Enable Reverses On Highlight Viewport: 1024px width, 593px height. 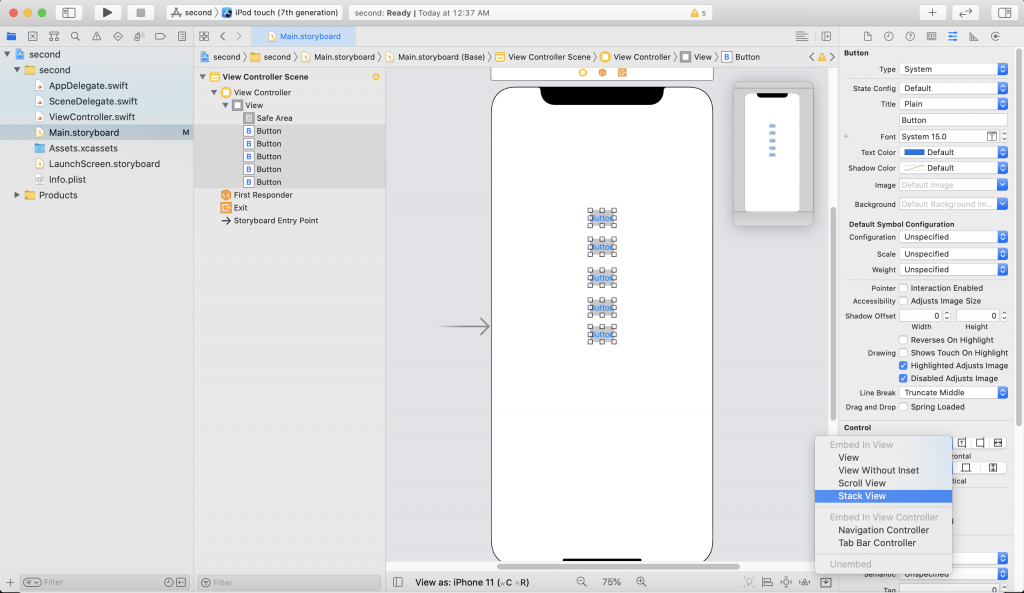point(903,340)
